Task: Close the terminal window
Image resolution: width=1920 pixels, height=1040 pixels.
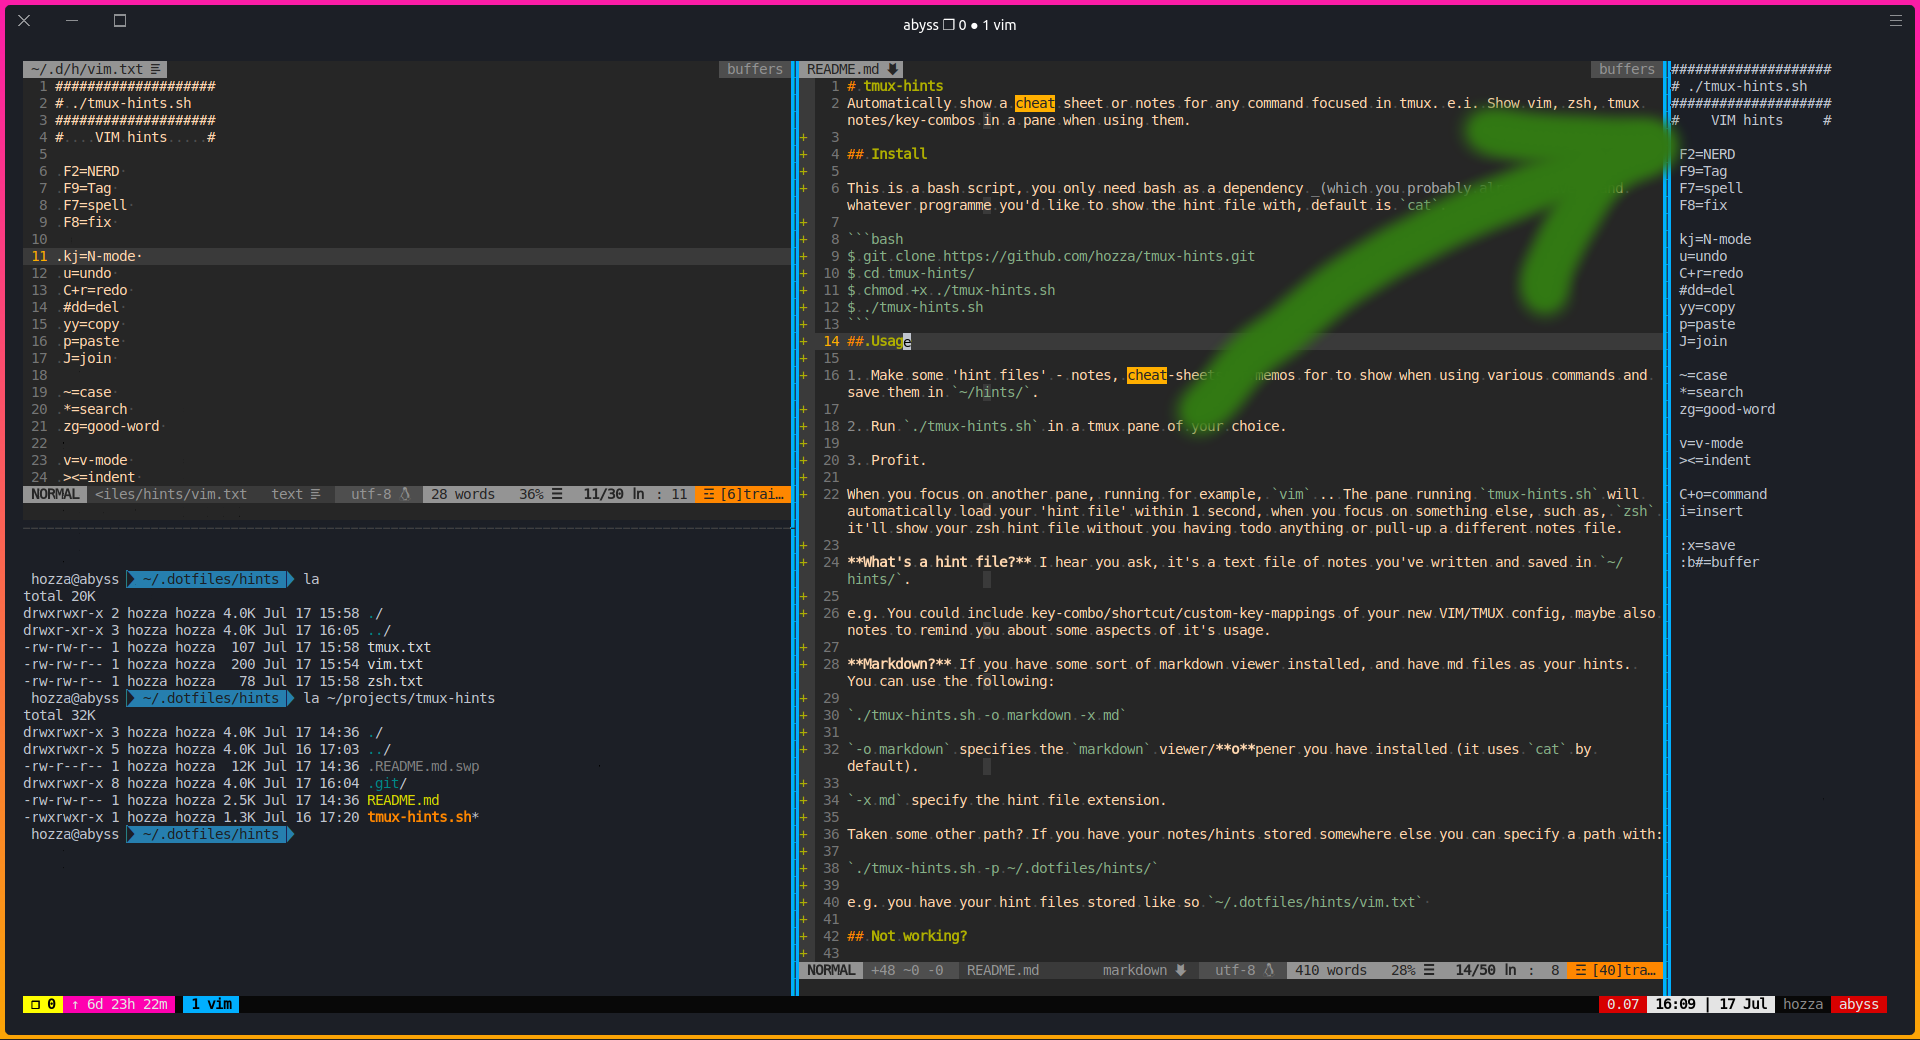Action: pos(24,20)
